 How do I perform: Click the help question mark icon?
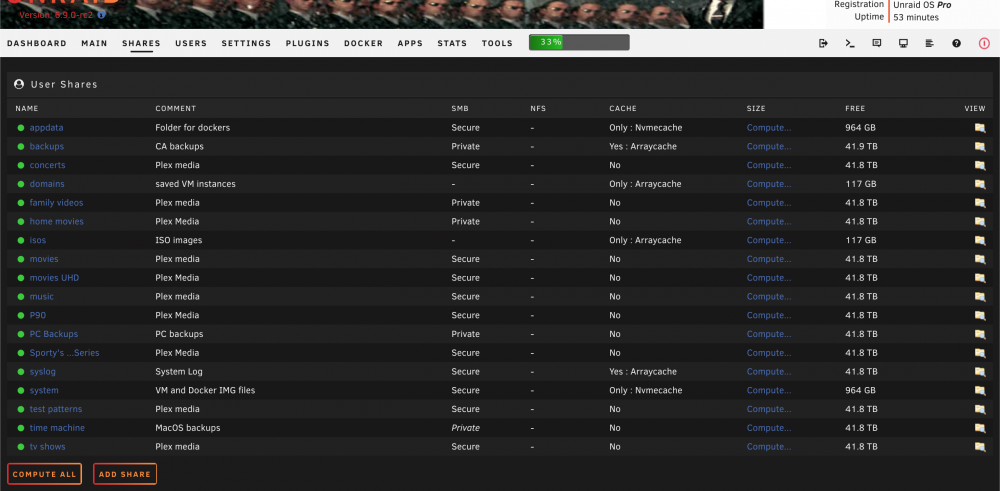pos(956,43)
